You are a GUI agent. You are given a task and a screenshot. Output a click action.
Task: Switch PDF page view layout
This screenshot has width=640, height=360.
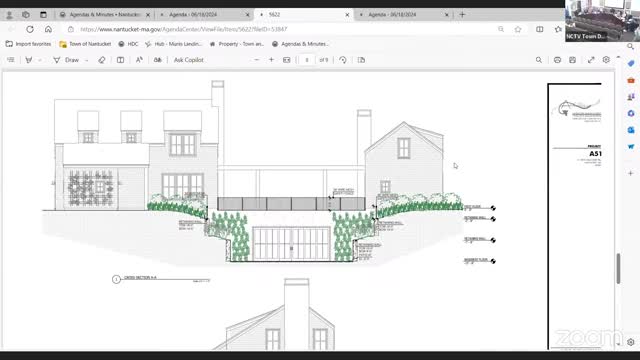pyautogui.click(x=120, y=60)
